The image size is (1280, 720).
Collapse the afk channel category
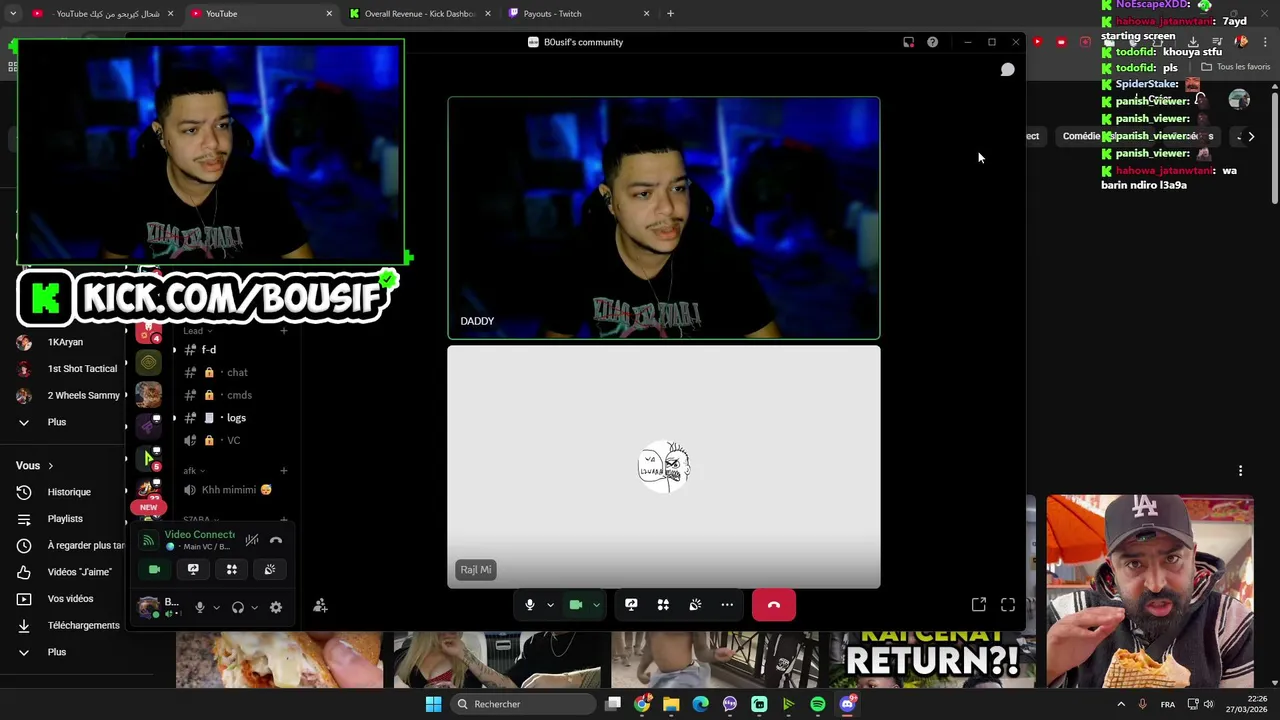tap(194, 471)
